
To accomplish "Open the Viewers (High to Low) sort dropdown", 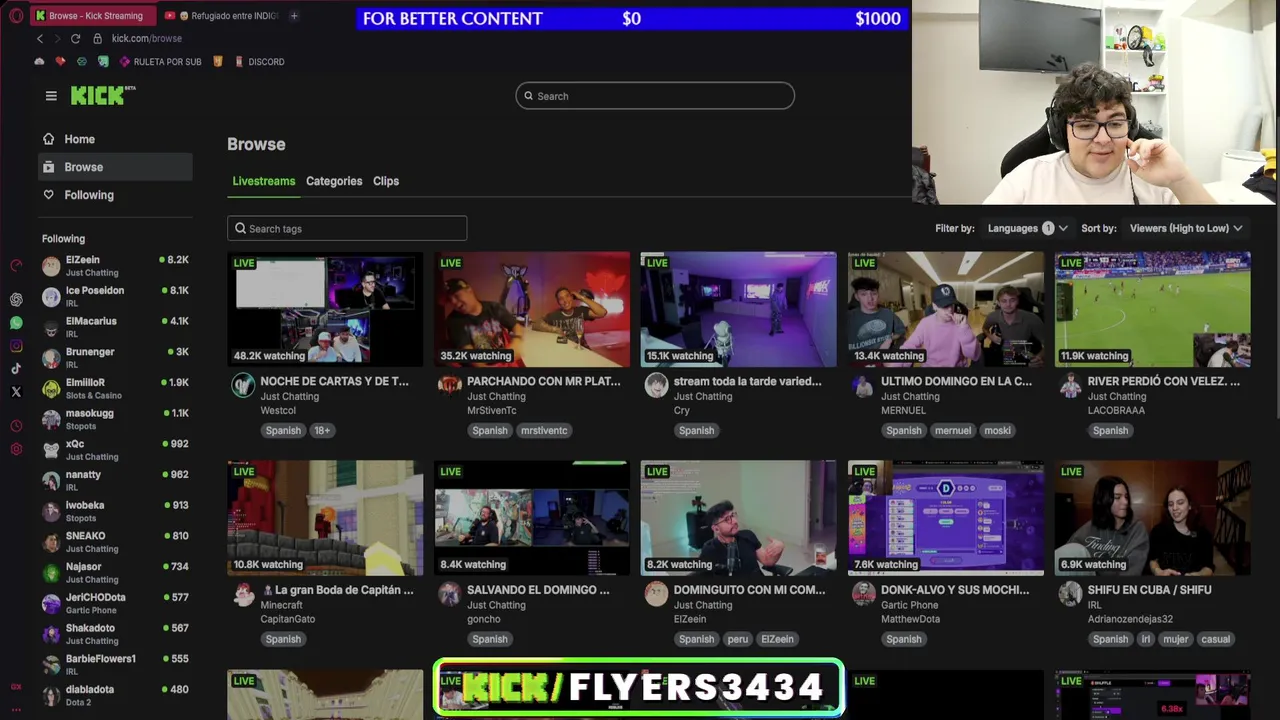I will pos(1186,228).
